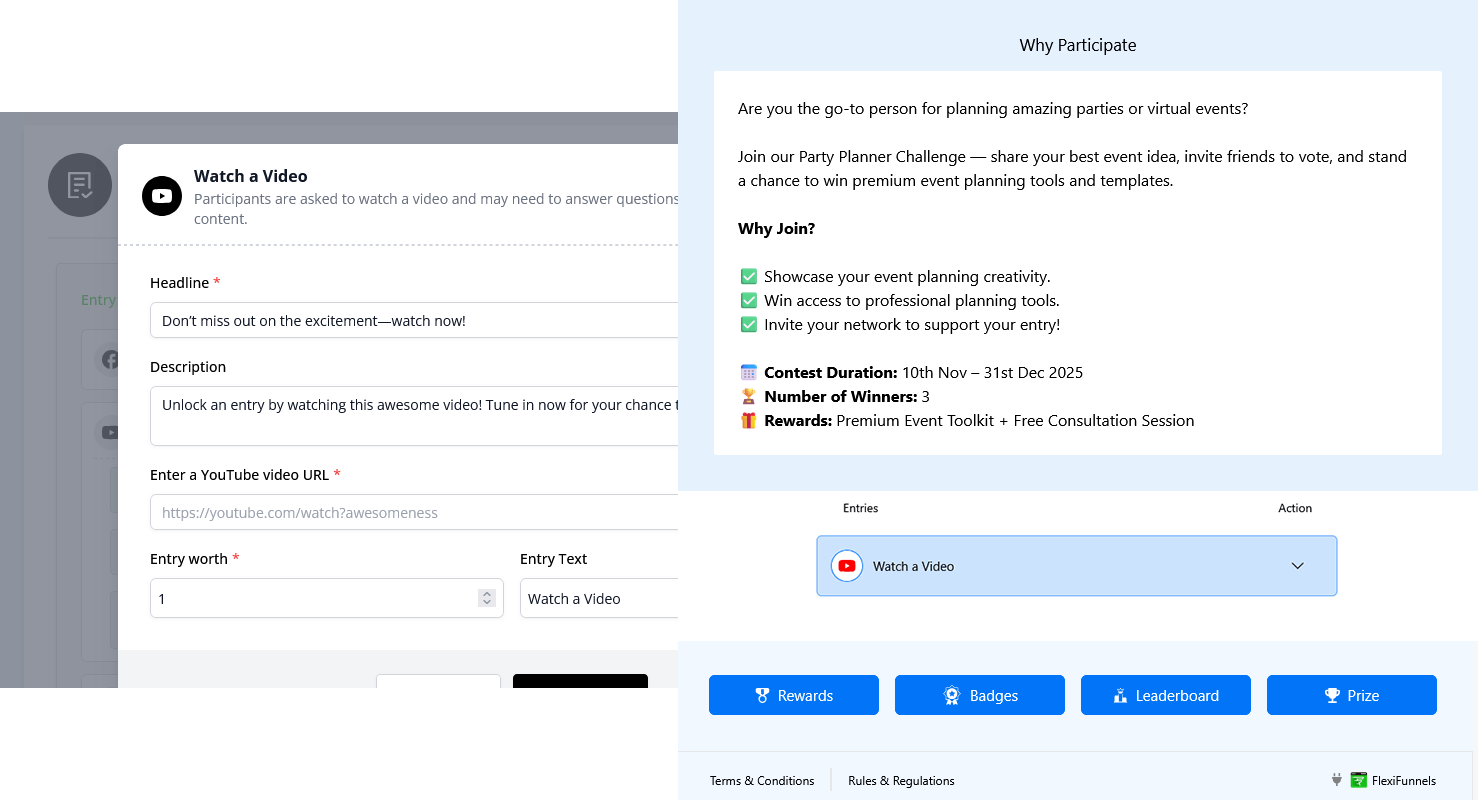Image resolution: width=1478 pixels, height=800 pixels.
Task: Open Rules & Regulations link
Action: [x=901, y=781]
